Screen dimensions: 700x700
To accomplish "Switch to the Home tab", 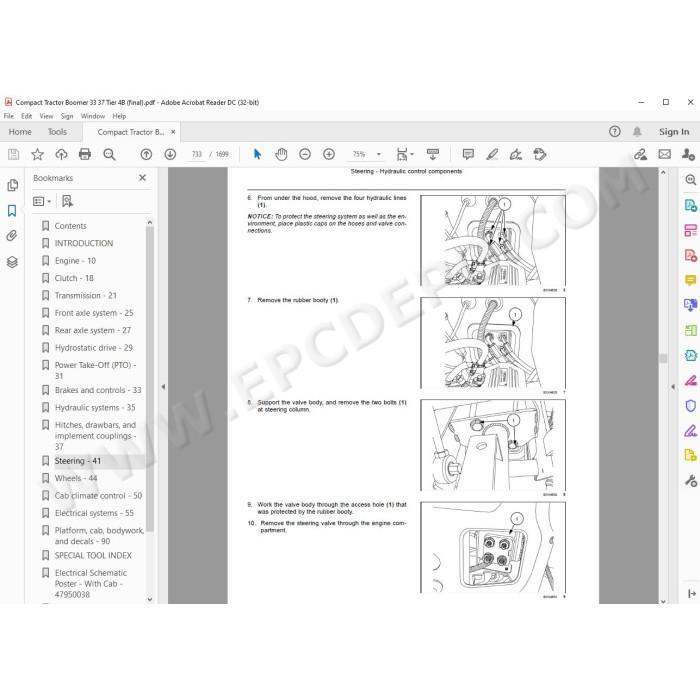I will coord(20,132).
